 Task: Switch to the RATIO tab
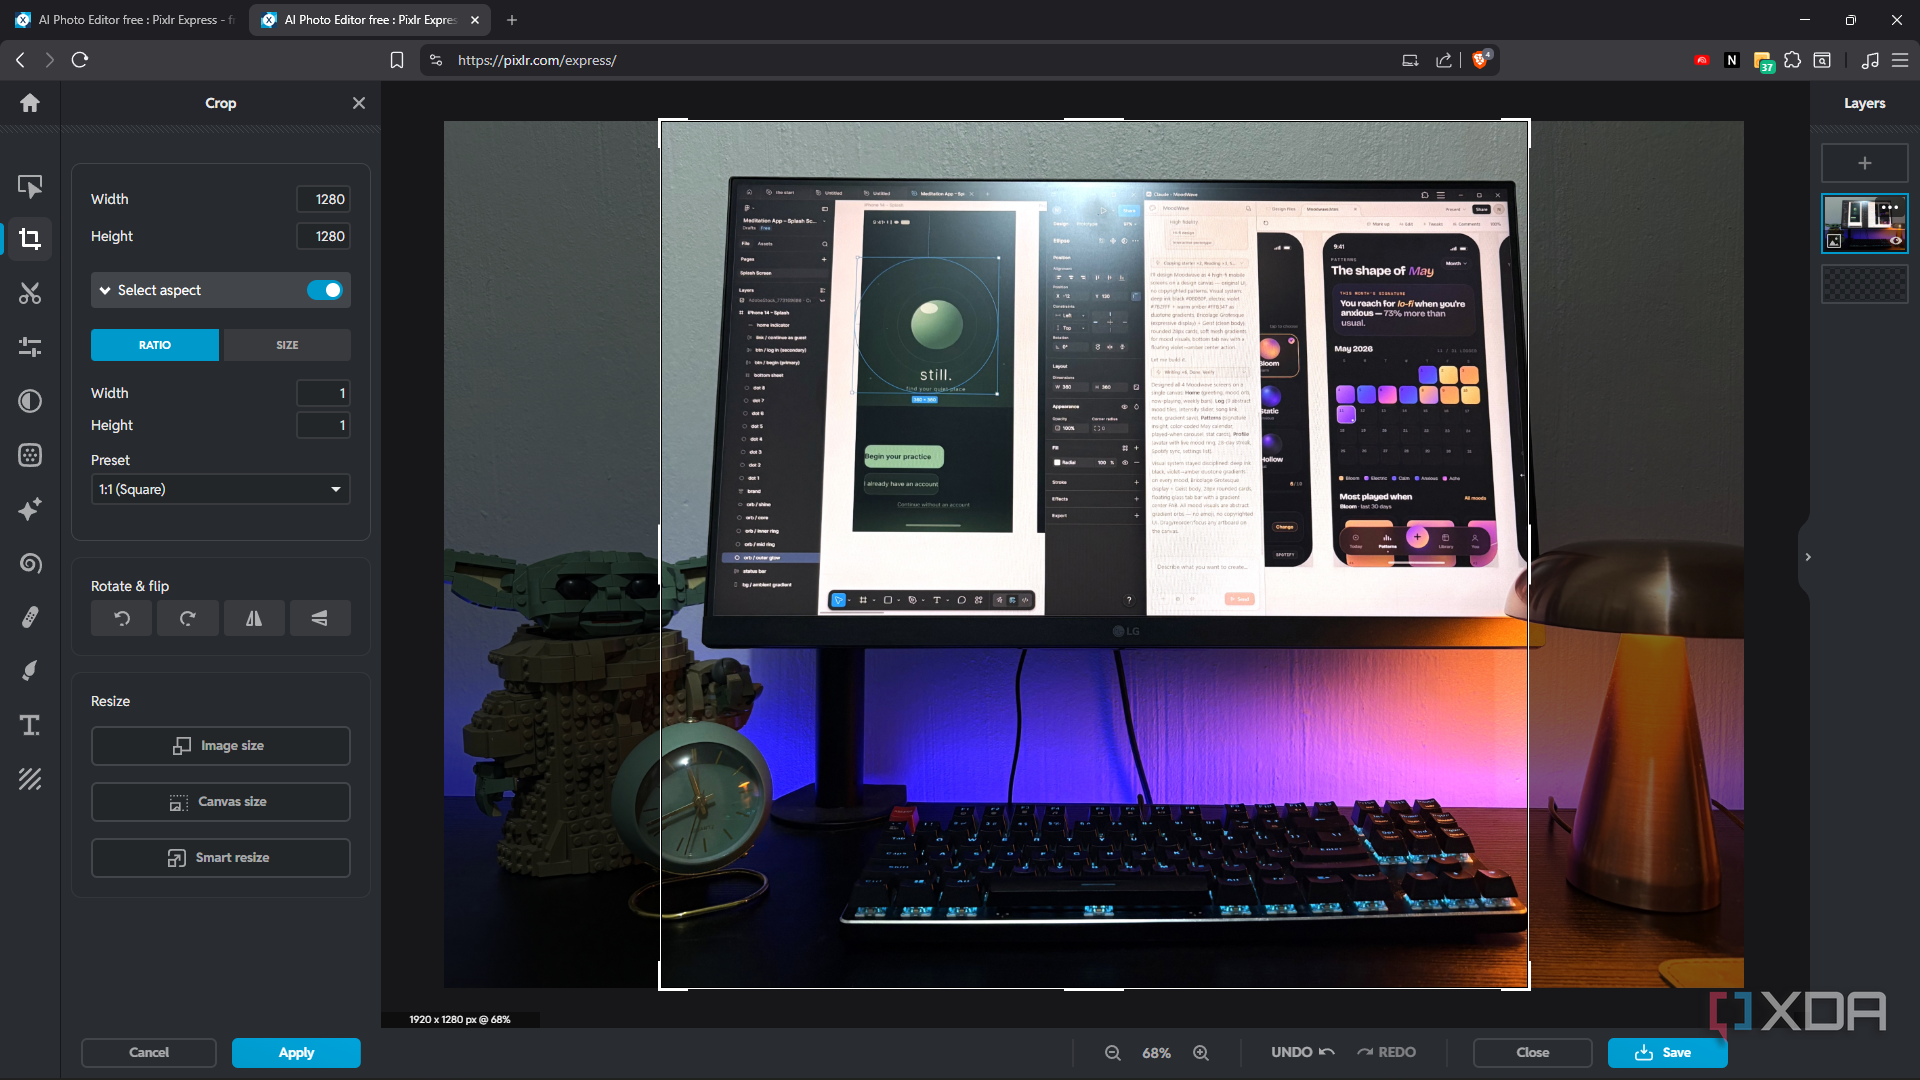pyautogui.click(x=155, y=345)
